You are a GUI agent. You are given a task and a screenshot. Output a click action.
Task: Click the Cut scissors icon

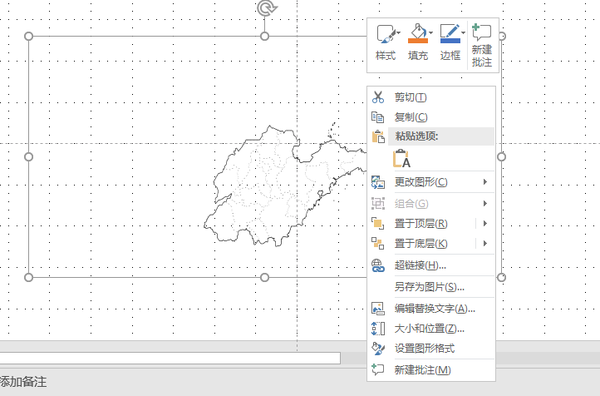pos(378,97)
